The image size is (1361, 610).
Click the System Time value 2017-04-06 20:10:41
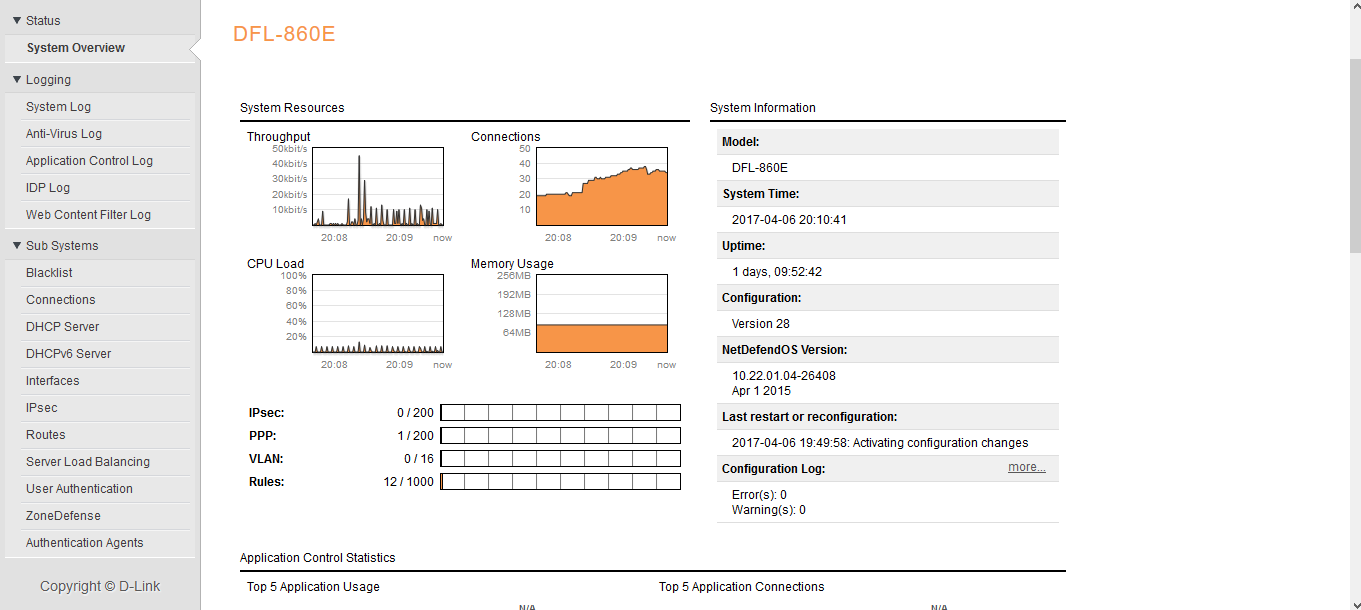pos(789,220)
